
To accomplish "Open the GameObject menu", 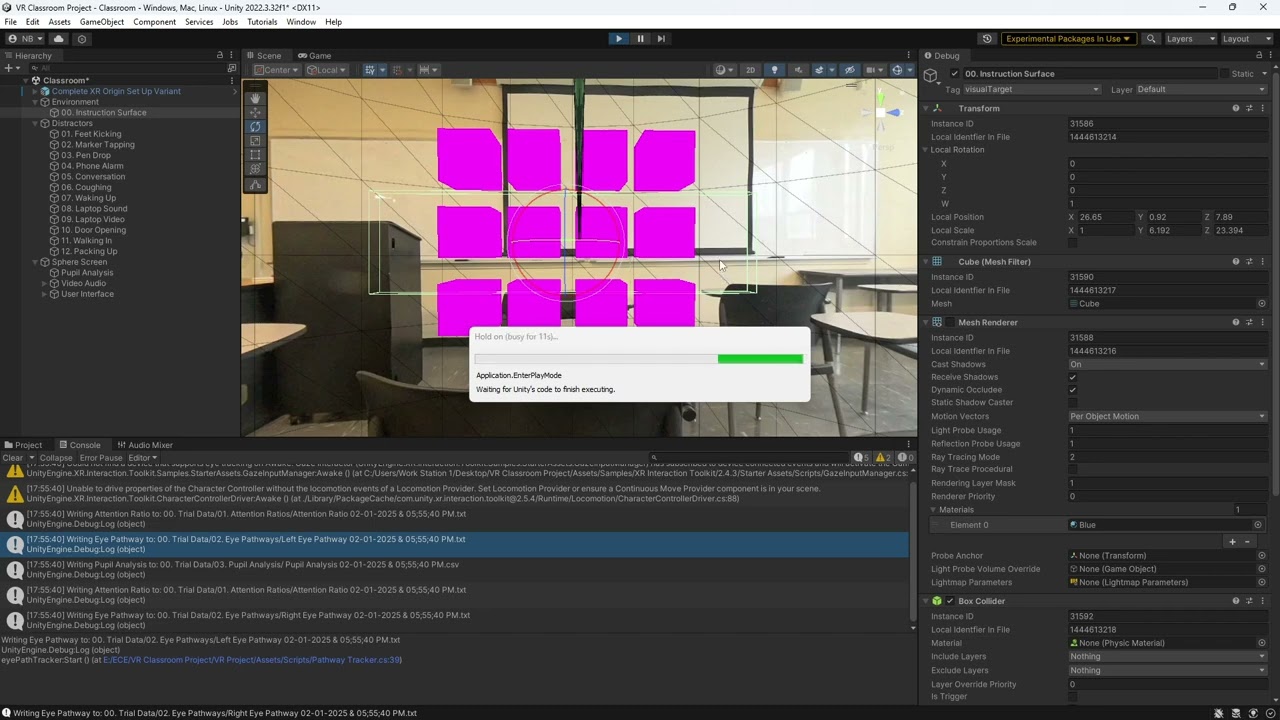I will 102,22.
